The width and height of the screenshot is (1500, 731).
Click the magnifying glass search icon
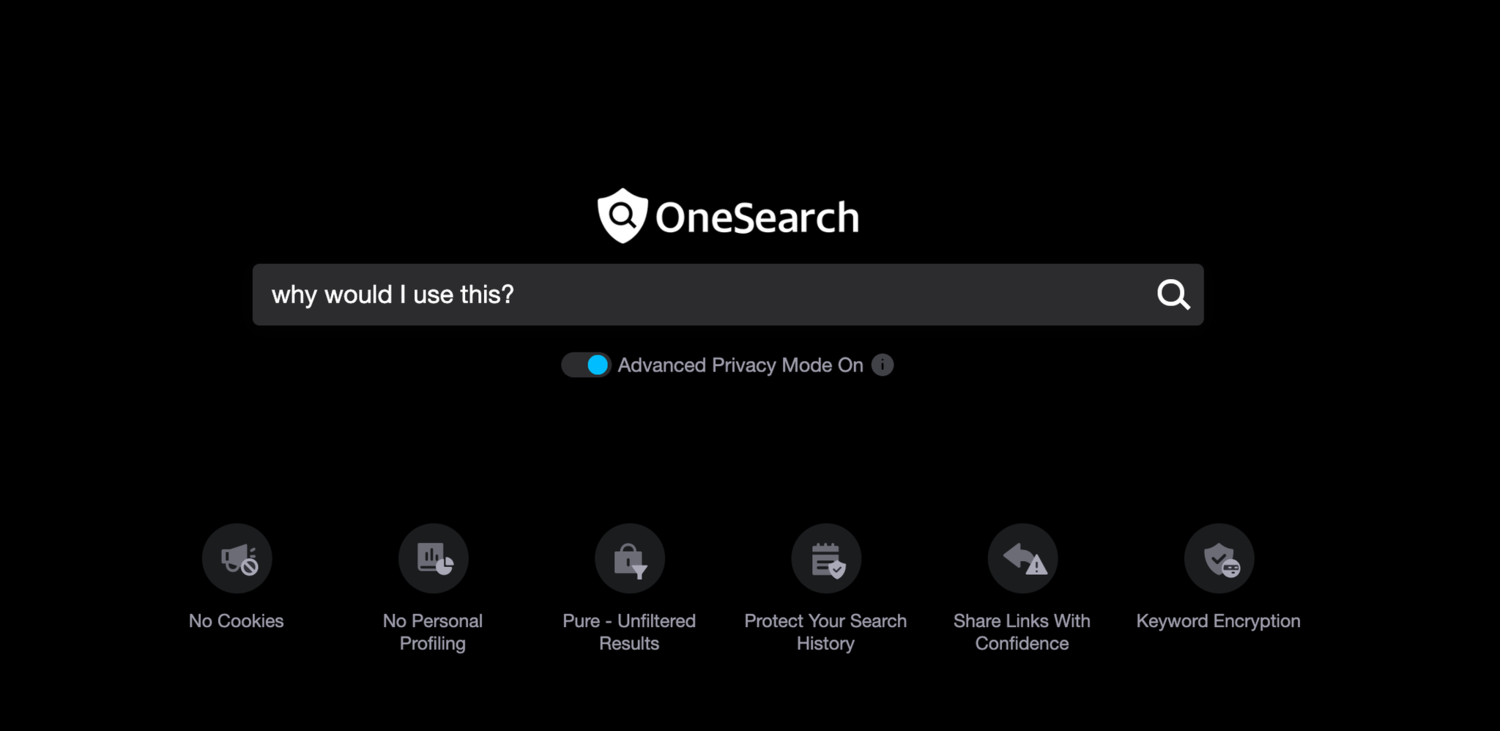[x=1172, y=294]
